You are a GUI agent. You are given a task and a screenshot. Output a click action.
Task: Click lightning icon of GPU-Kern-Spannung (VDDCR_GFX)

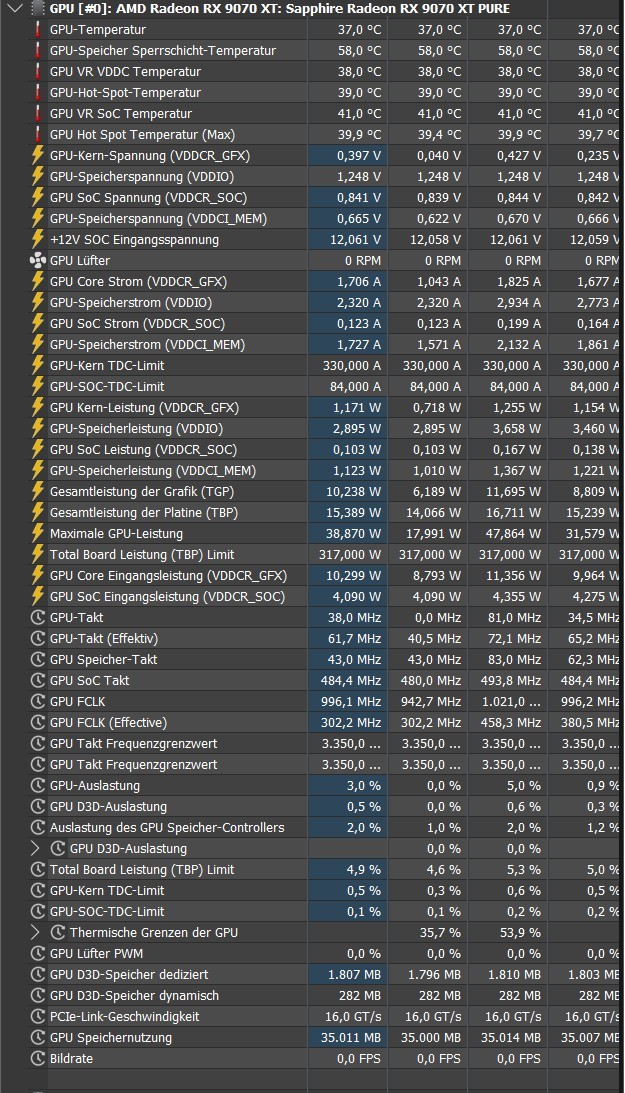pyautogui.click(x=38, y=155)
